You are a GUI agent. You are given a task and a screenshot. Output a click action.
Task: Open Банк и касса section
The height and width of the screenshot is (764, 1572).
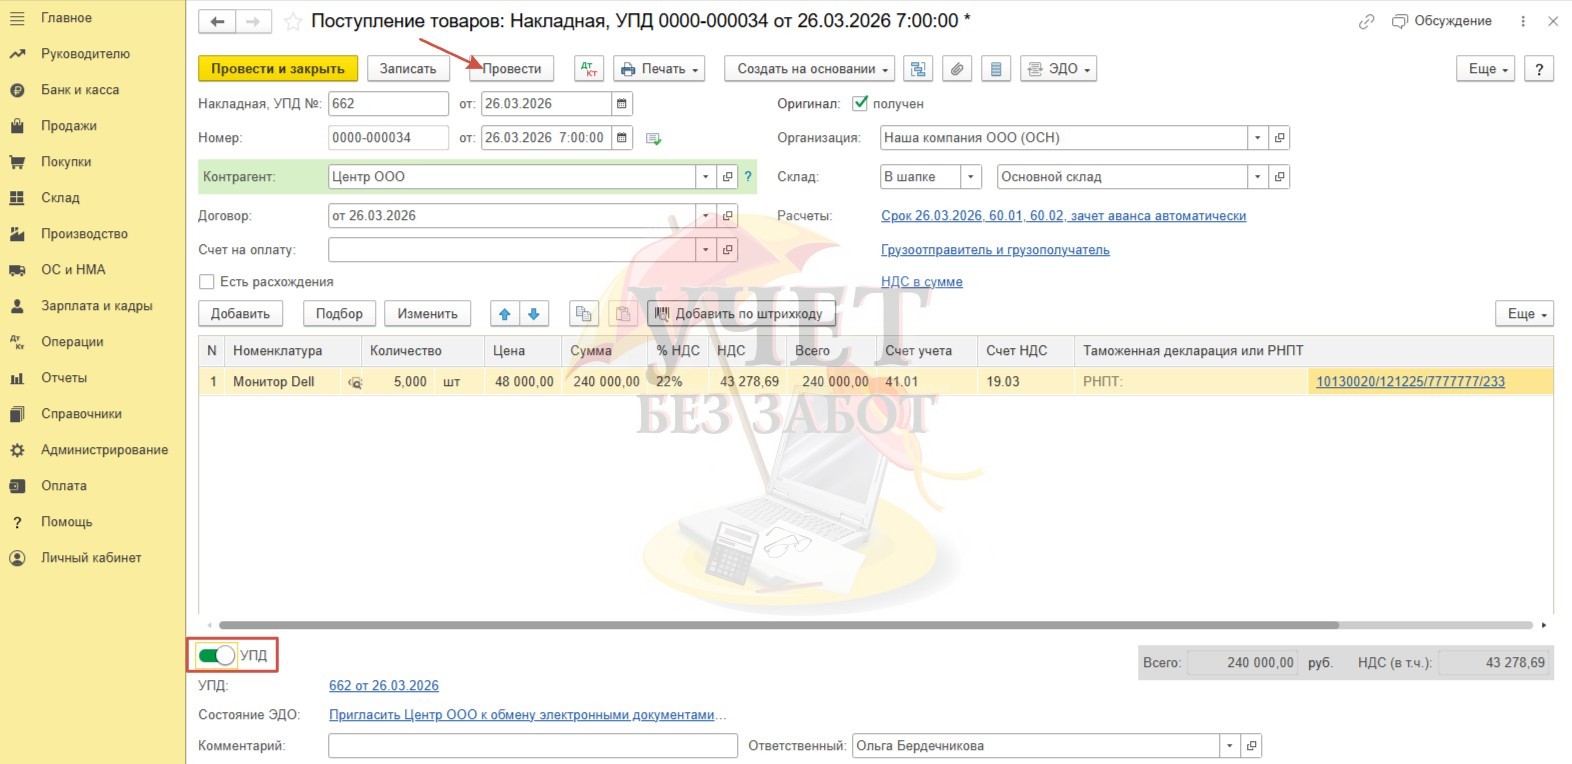79,90
